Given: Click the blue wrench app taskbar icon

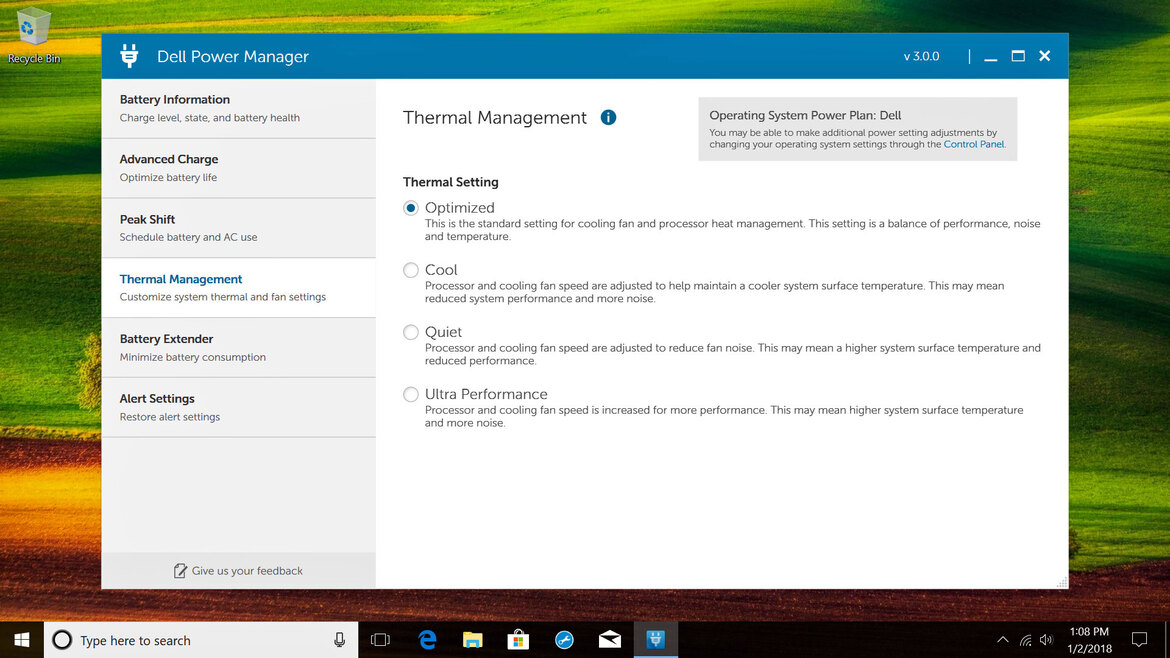Looking at the screenshot, I should coord(564,640).
